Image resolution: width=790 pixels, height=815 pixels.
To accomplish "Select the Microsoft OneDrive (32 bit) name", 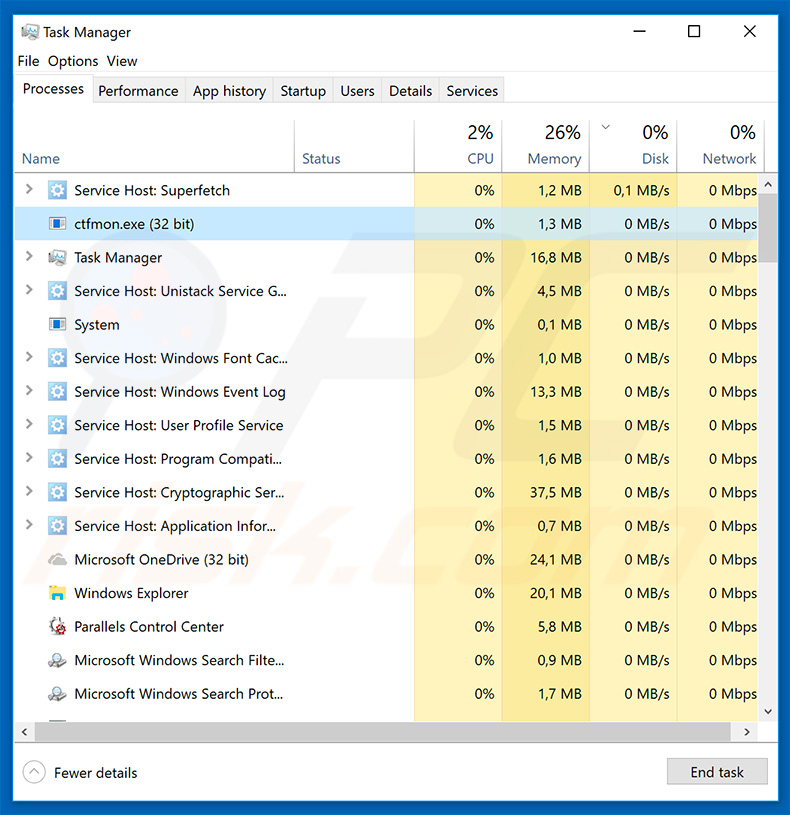I will [161, 560].
